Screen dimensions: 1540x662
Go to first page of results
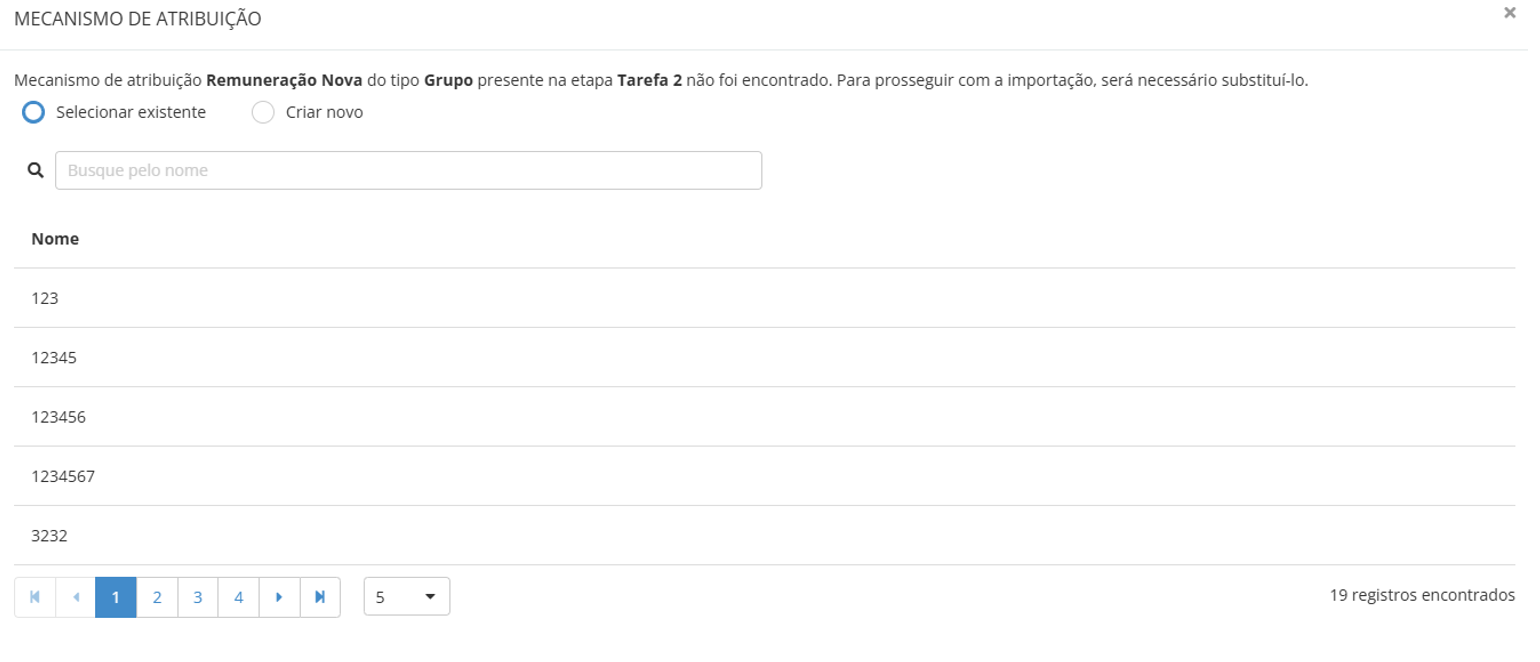pos(35,597)
